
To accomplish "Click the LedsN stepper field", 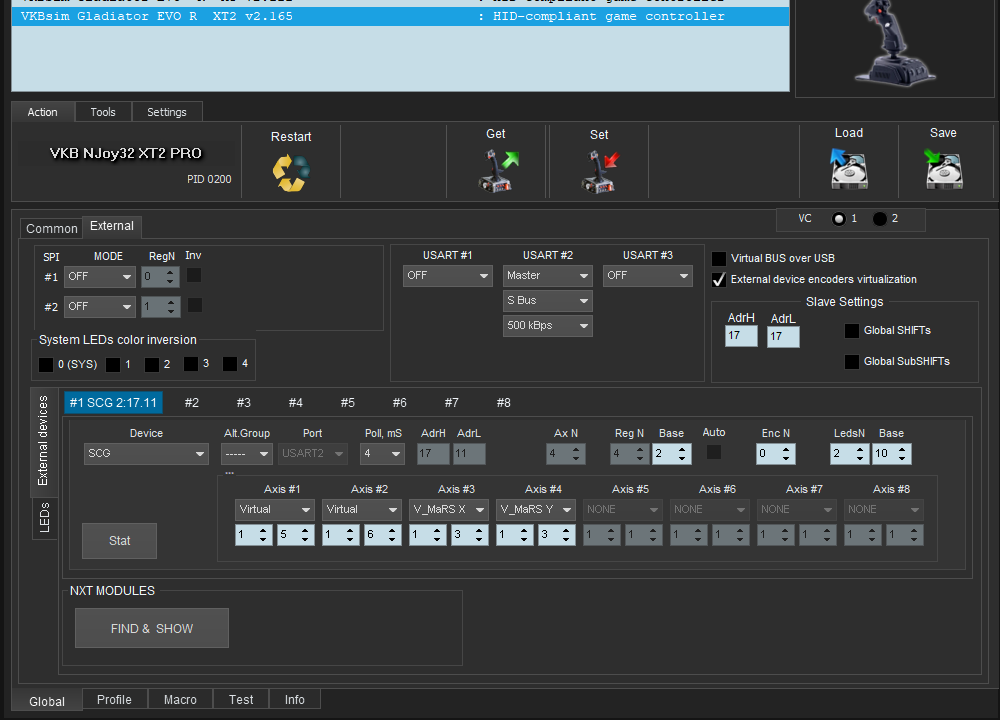I will (849, 453).
